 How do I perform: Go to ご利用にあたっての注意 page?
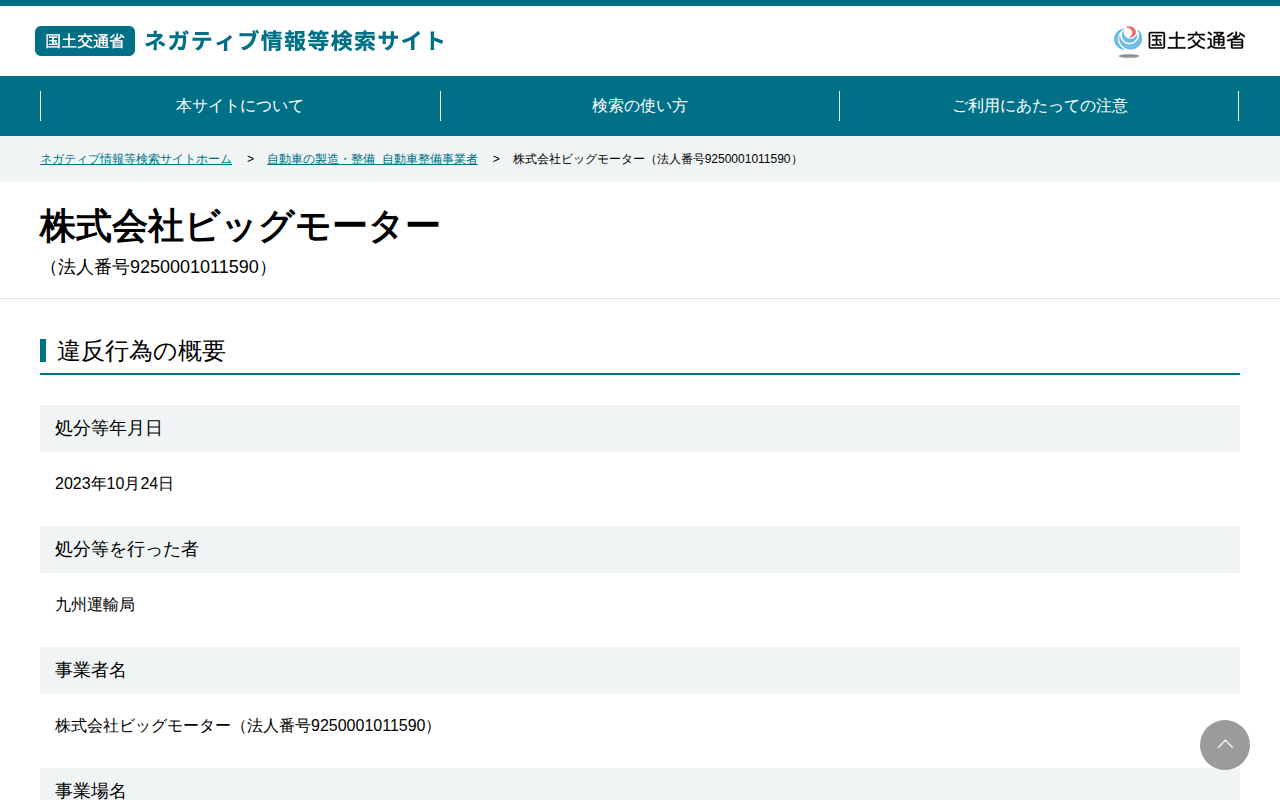pos(1040,106)
